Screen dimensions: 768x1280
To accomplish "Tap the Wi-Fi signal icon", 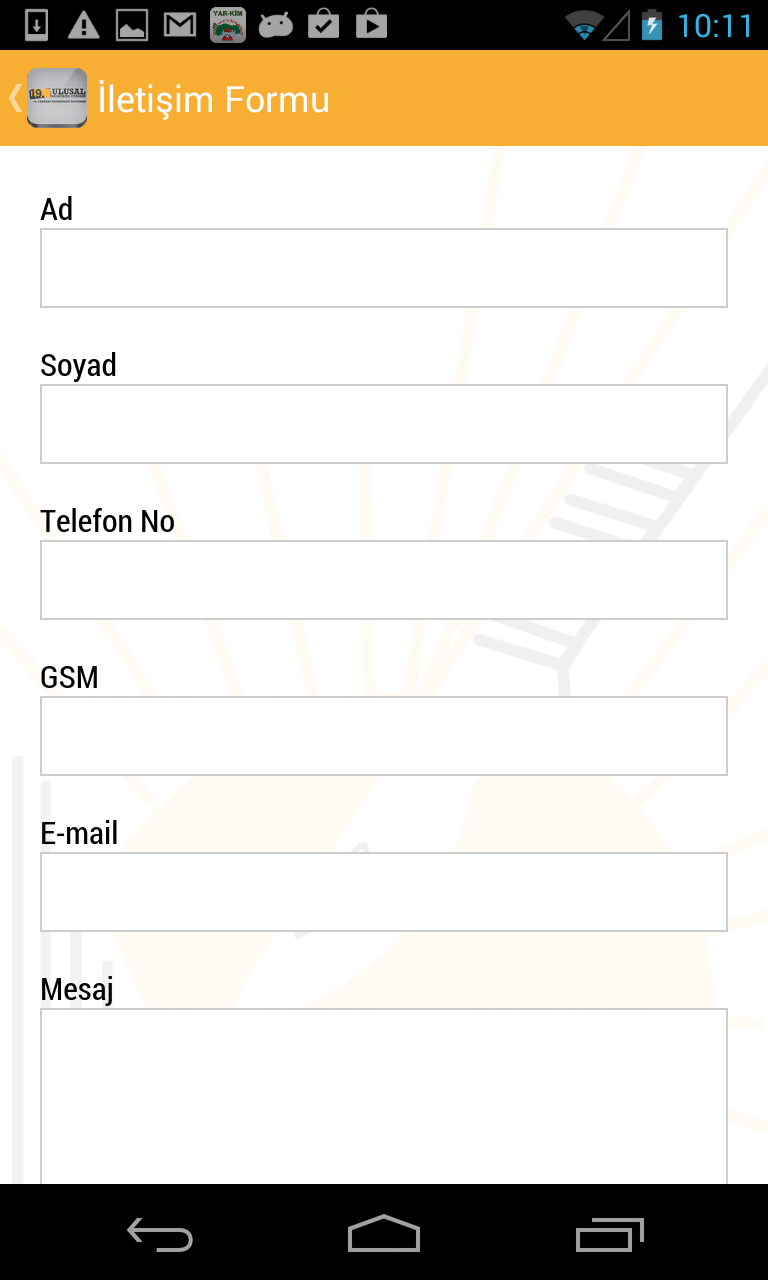I will pos(583,25).
